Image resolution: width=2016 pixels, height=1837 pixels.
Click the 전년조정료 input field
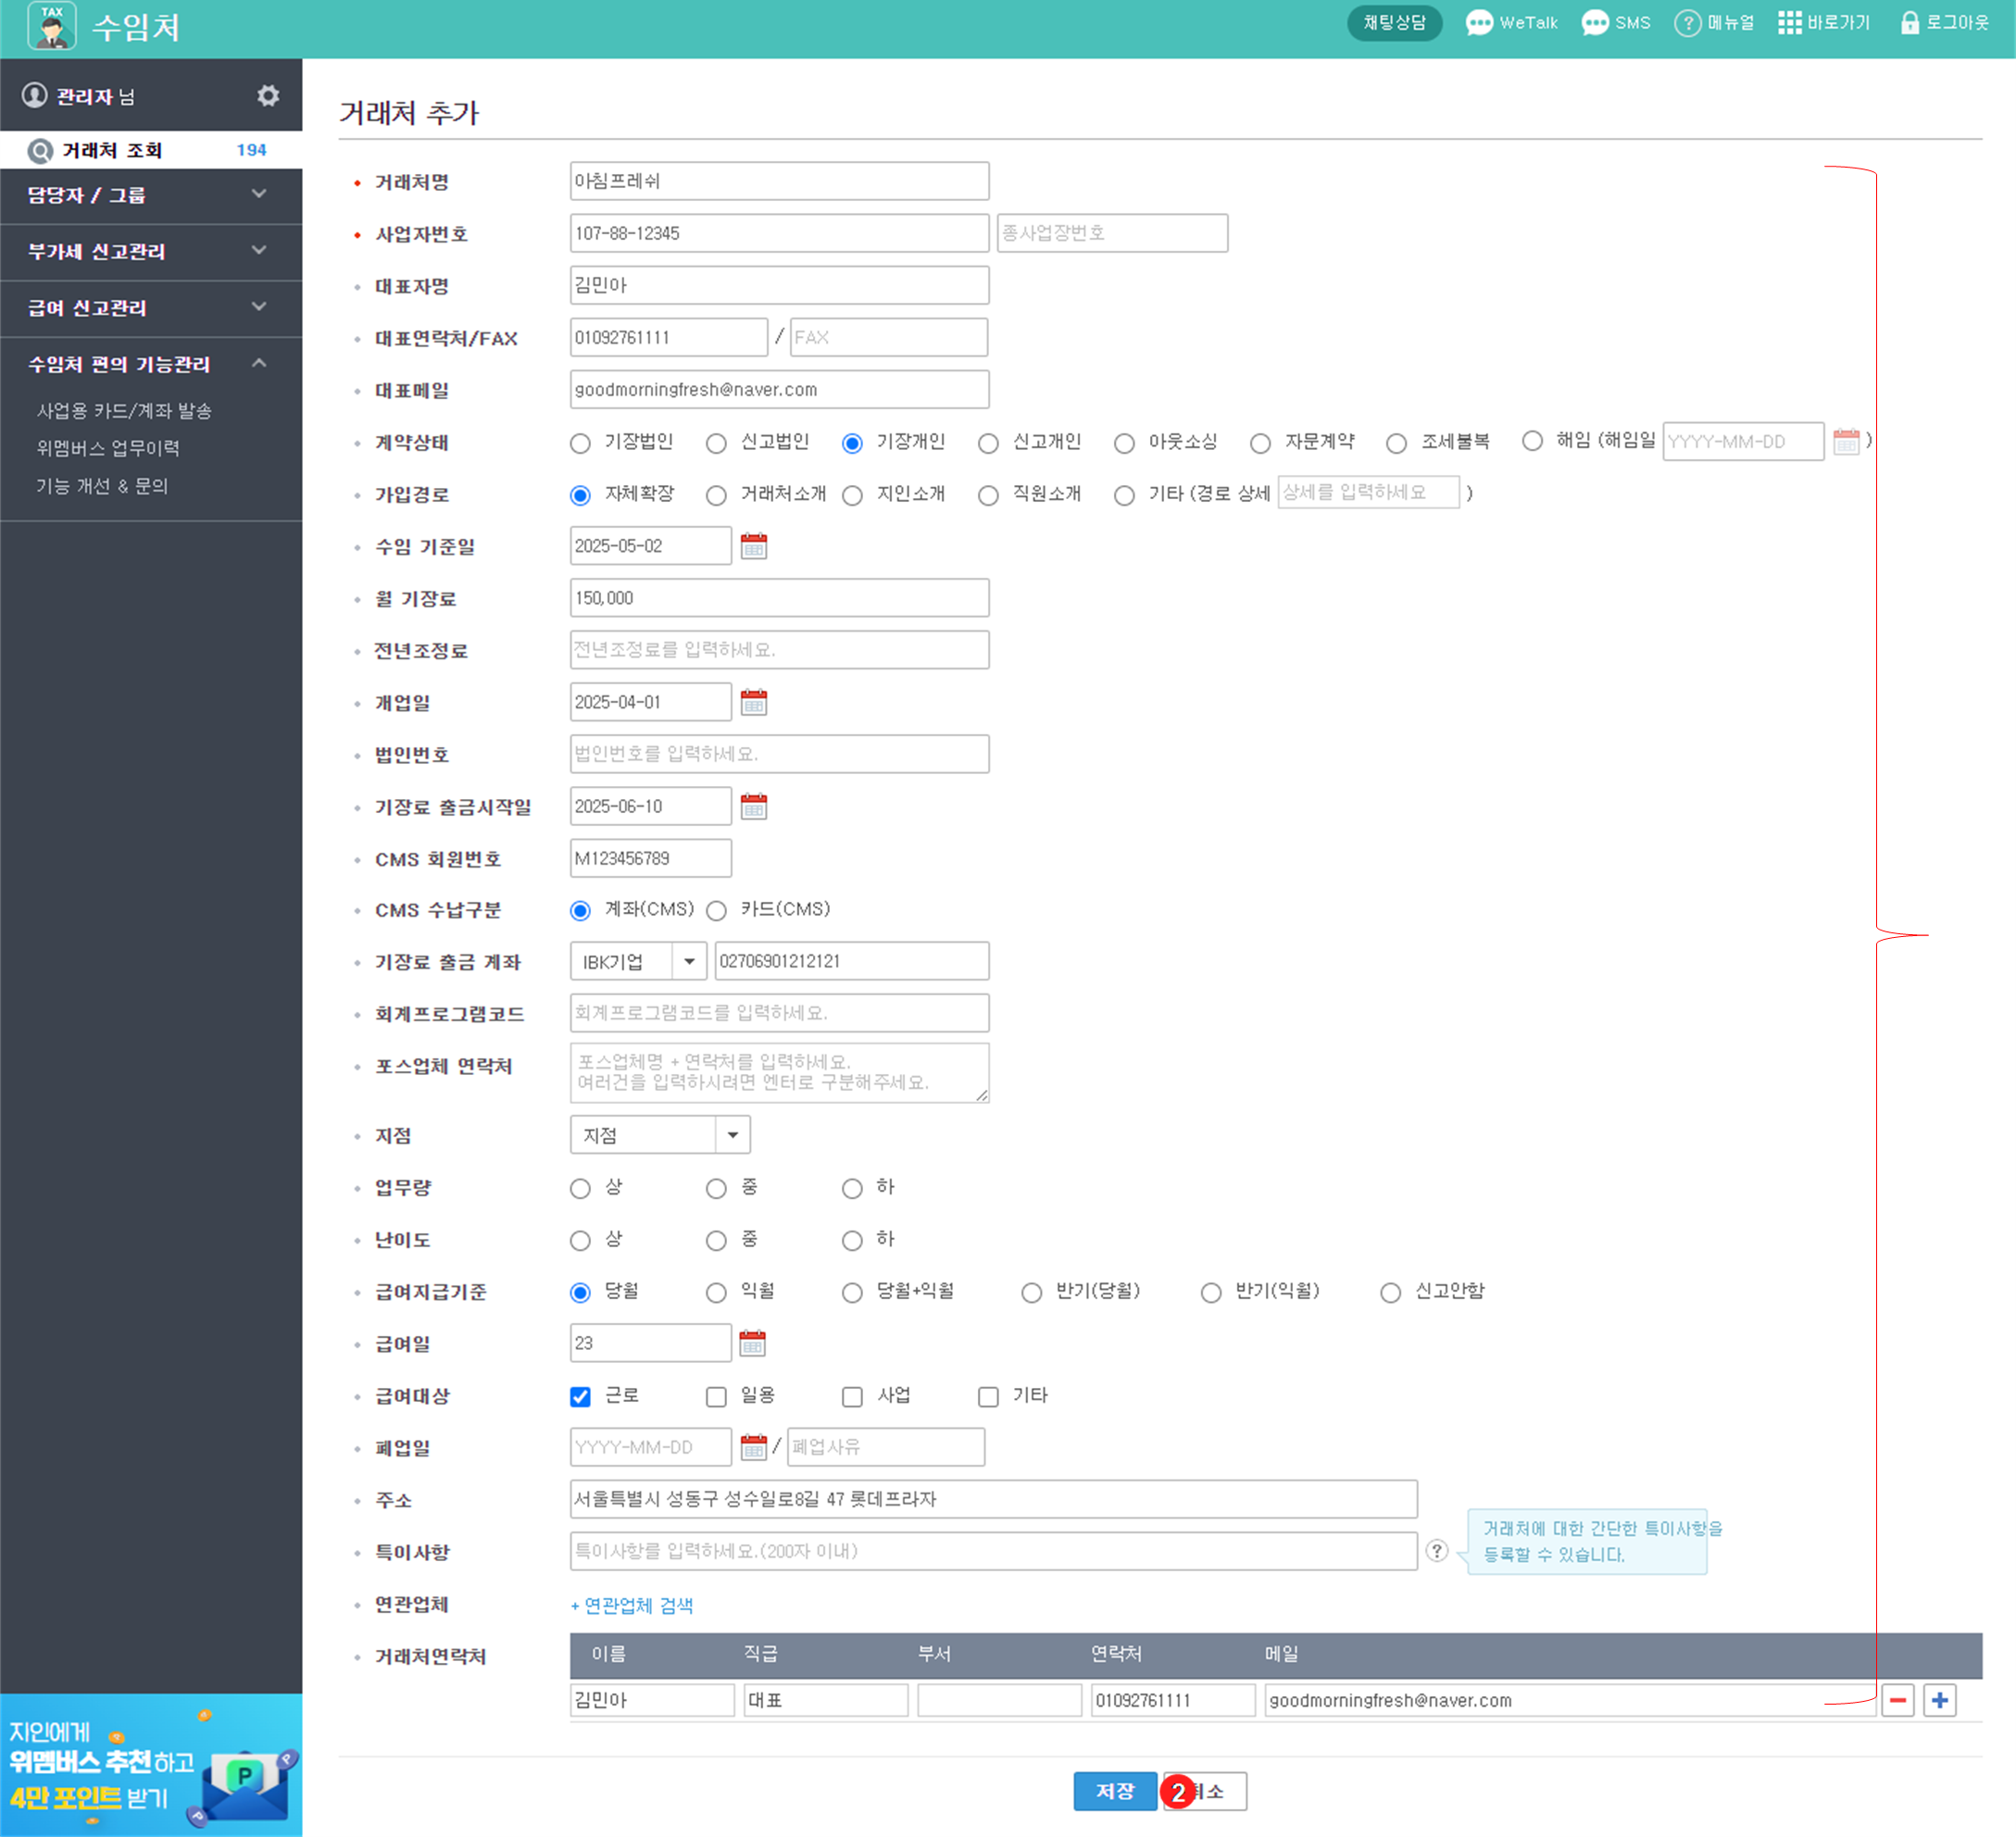coord(778,650)
